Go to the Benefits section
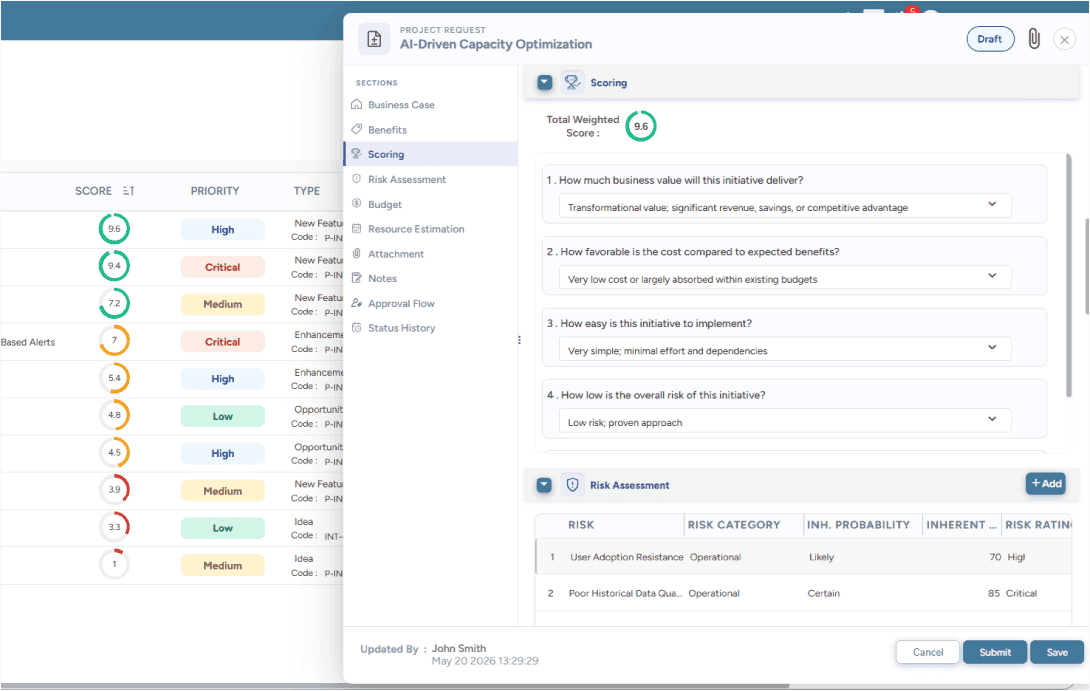 [387, 130]
